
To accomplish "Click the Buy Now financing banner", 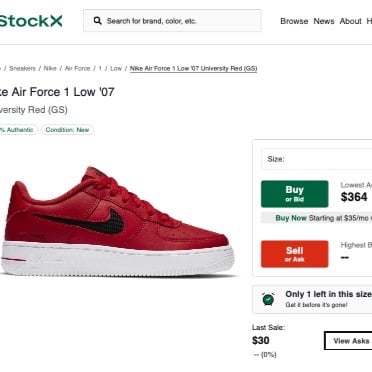I will (x=316, y=218).
